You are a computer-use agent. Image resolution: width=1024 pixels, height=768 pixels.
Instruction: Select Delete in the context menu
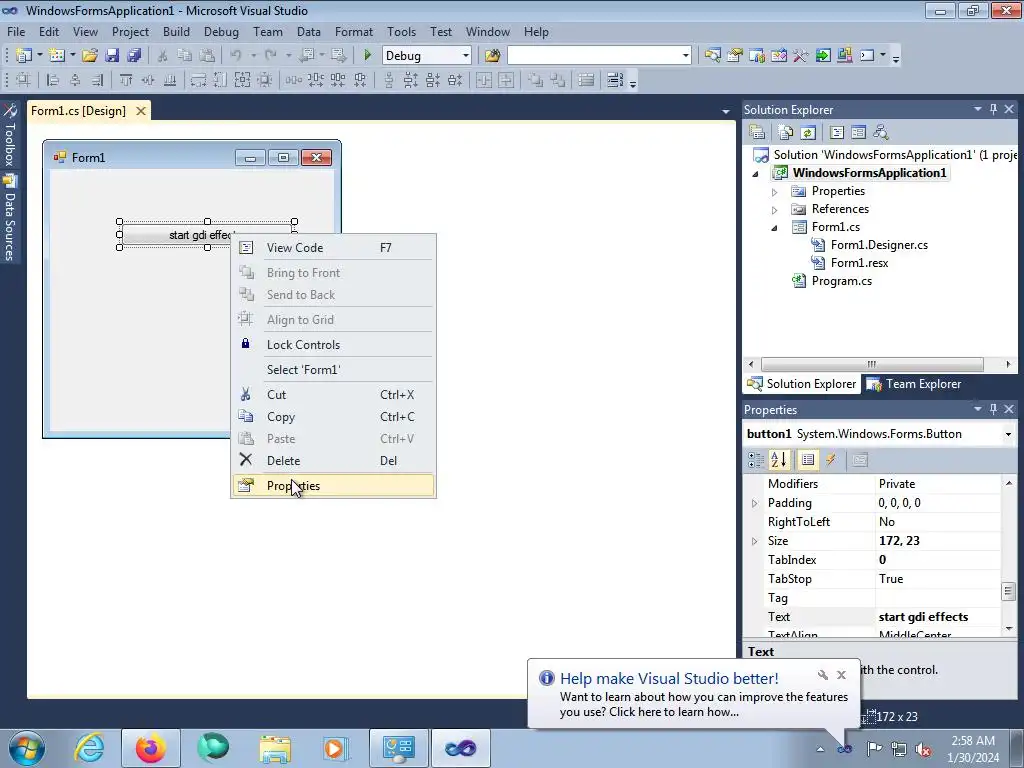333,460
